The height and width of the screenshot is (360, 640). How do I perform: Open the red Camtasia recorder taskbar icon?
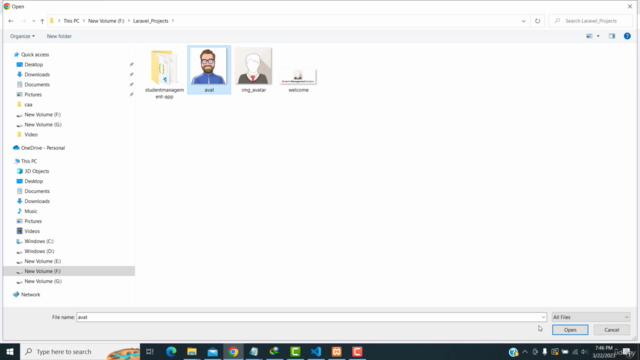[357, 351]
